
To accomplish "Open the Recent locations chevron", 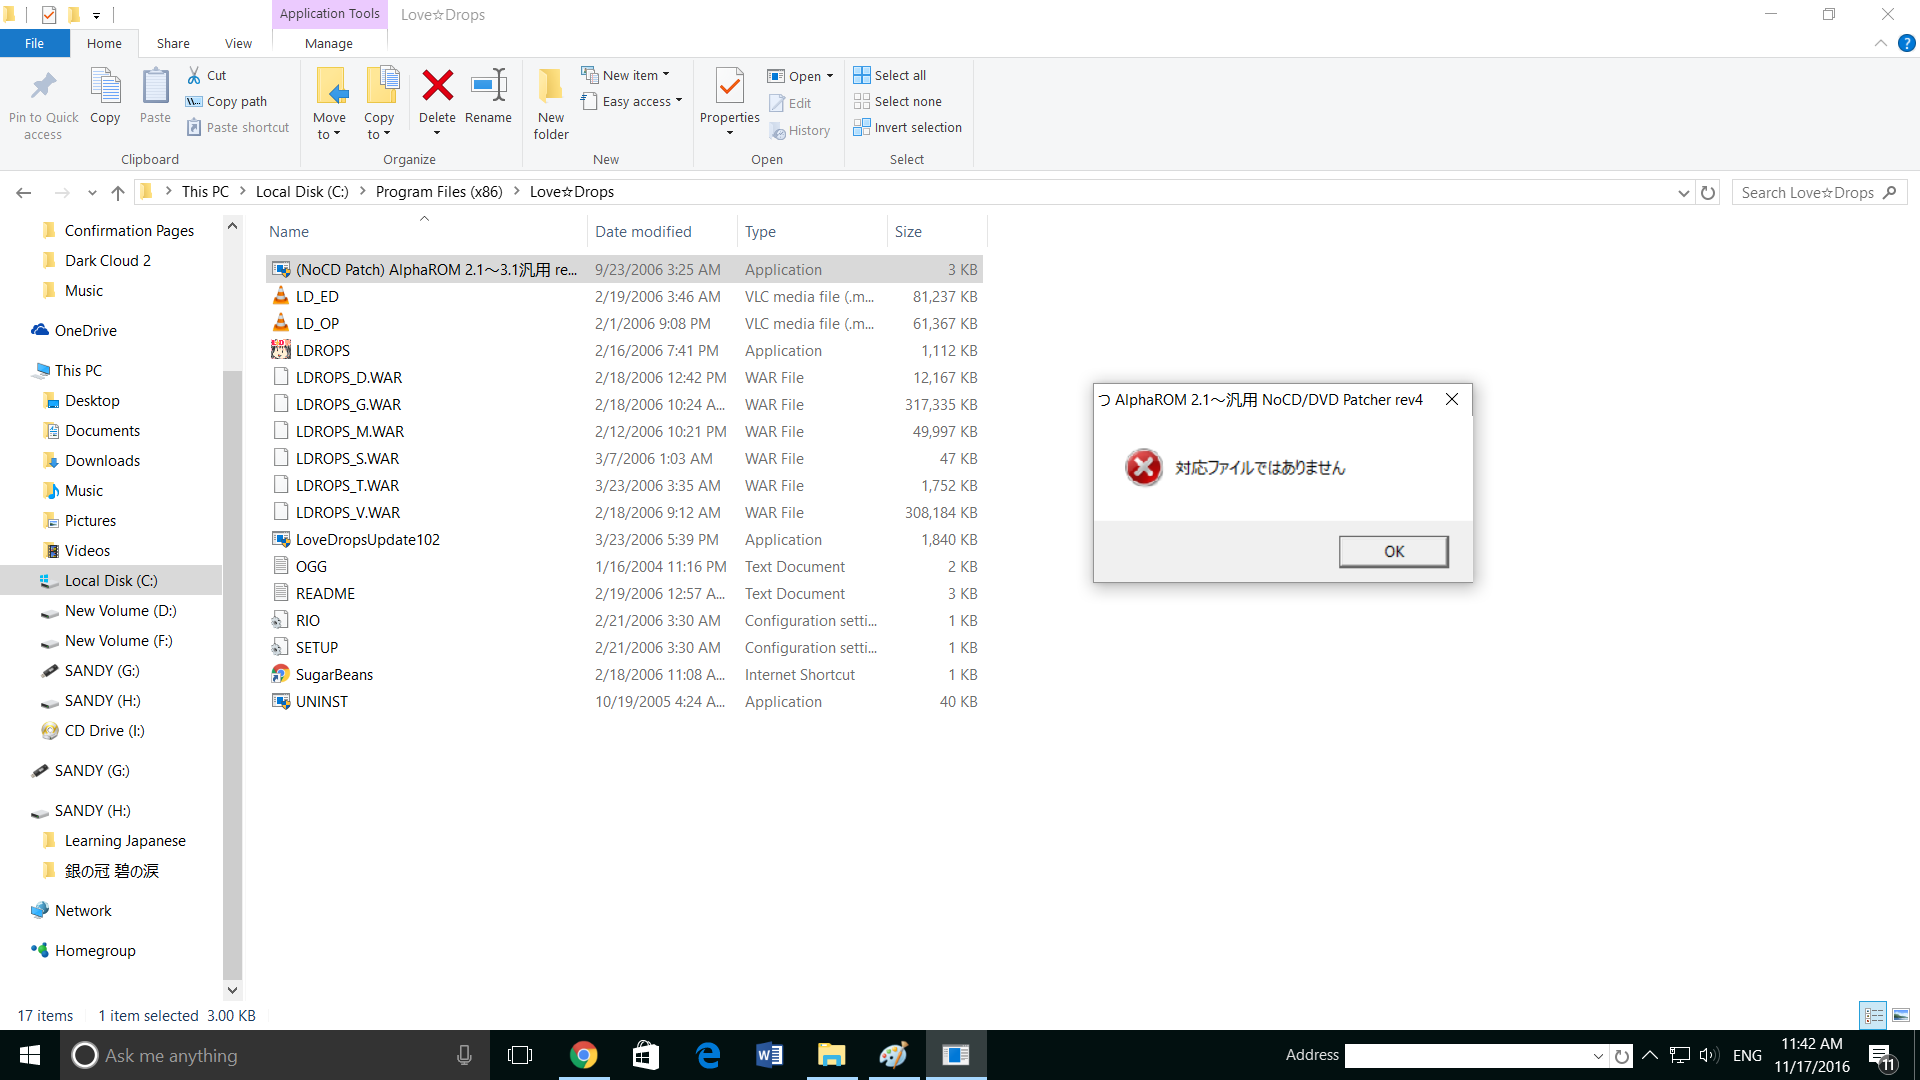I will (92, 192).
